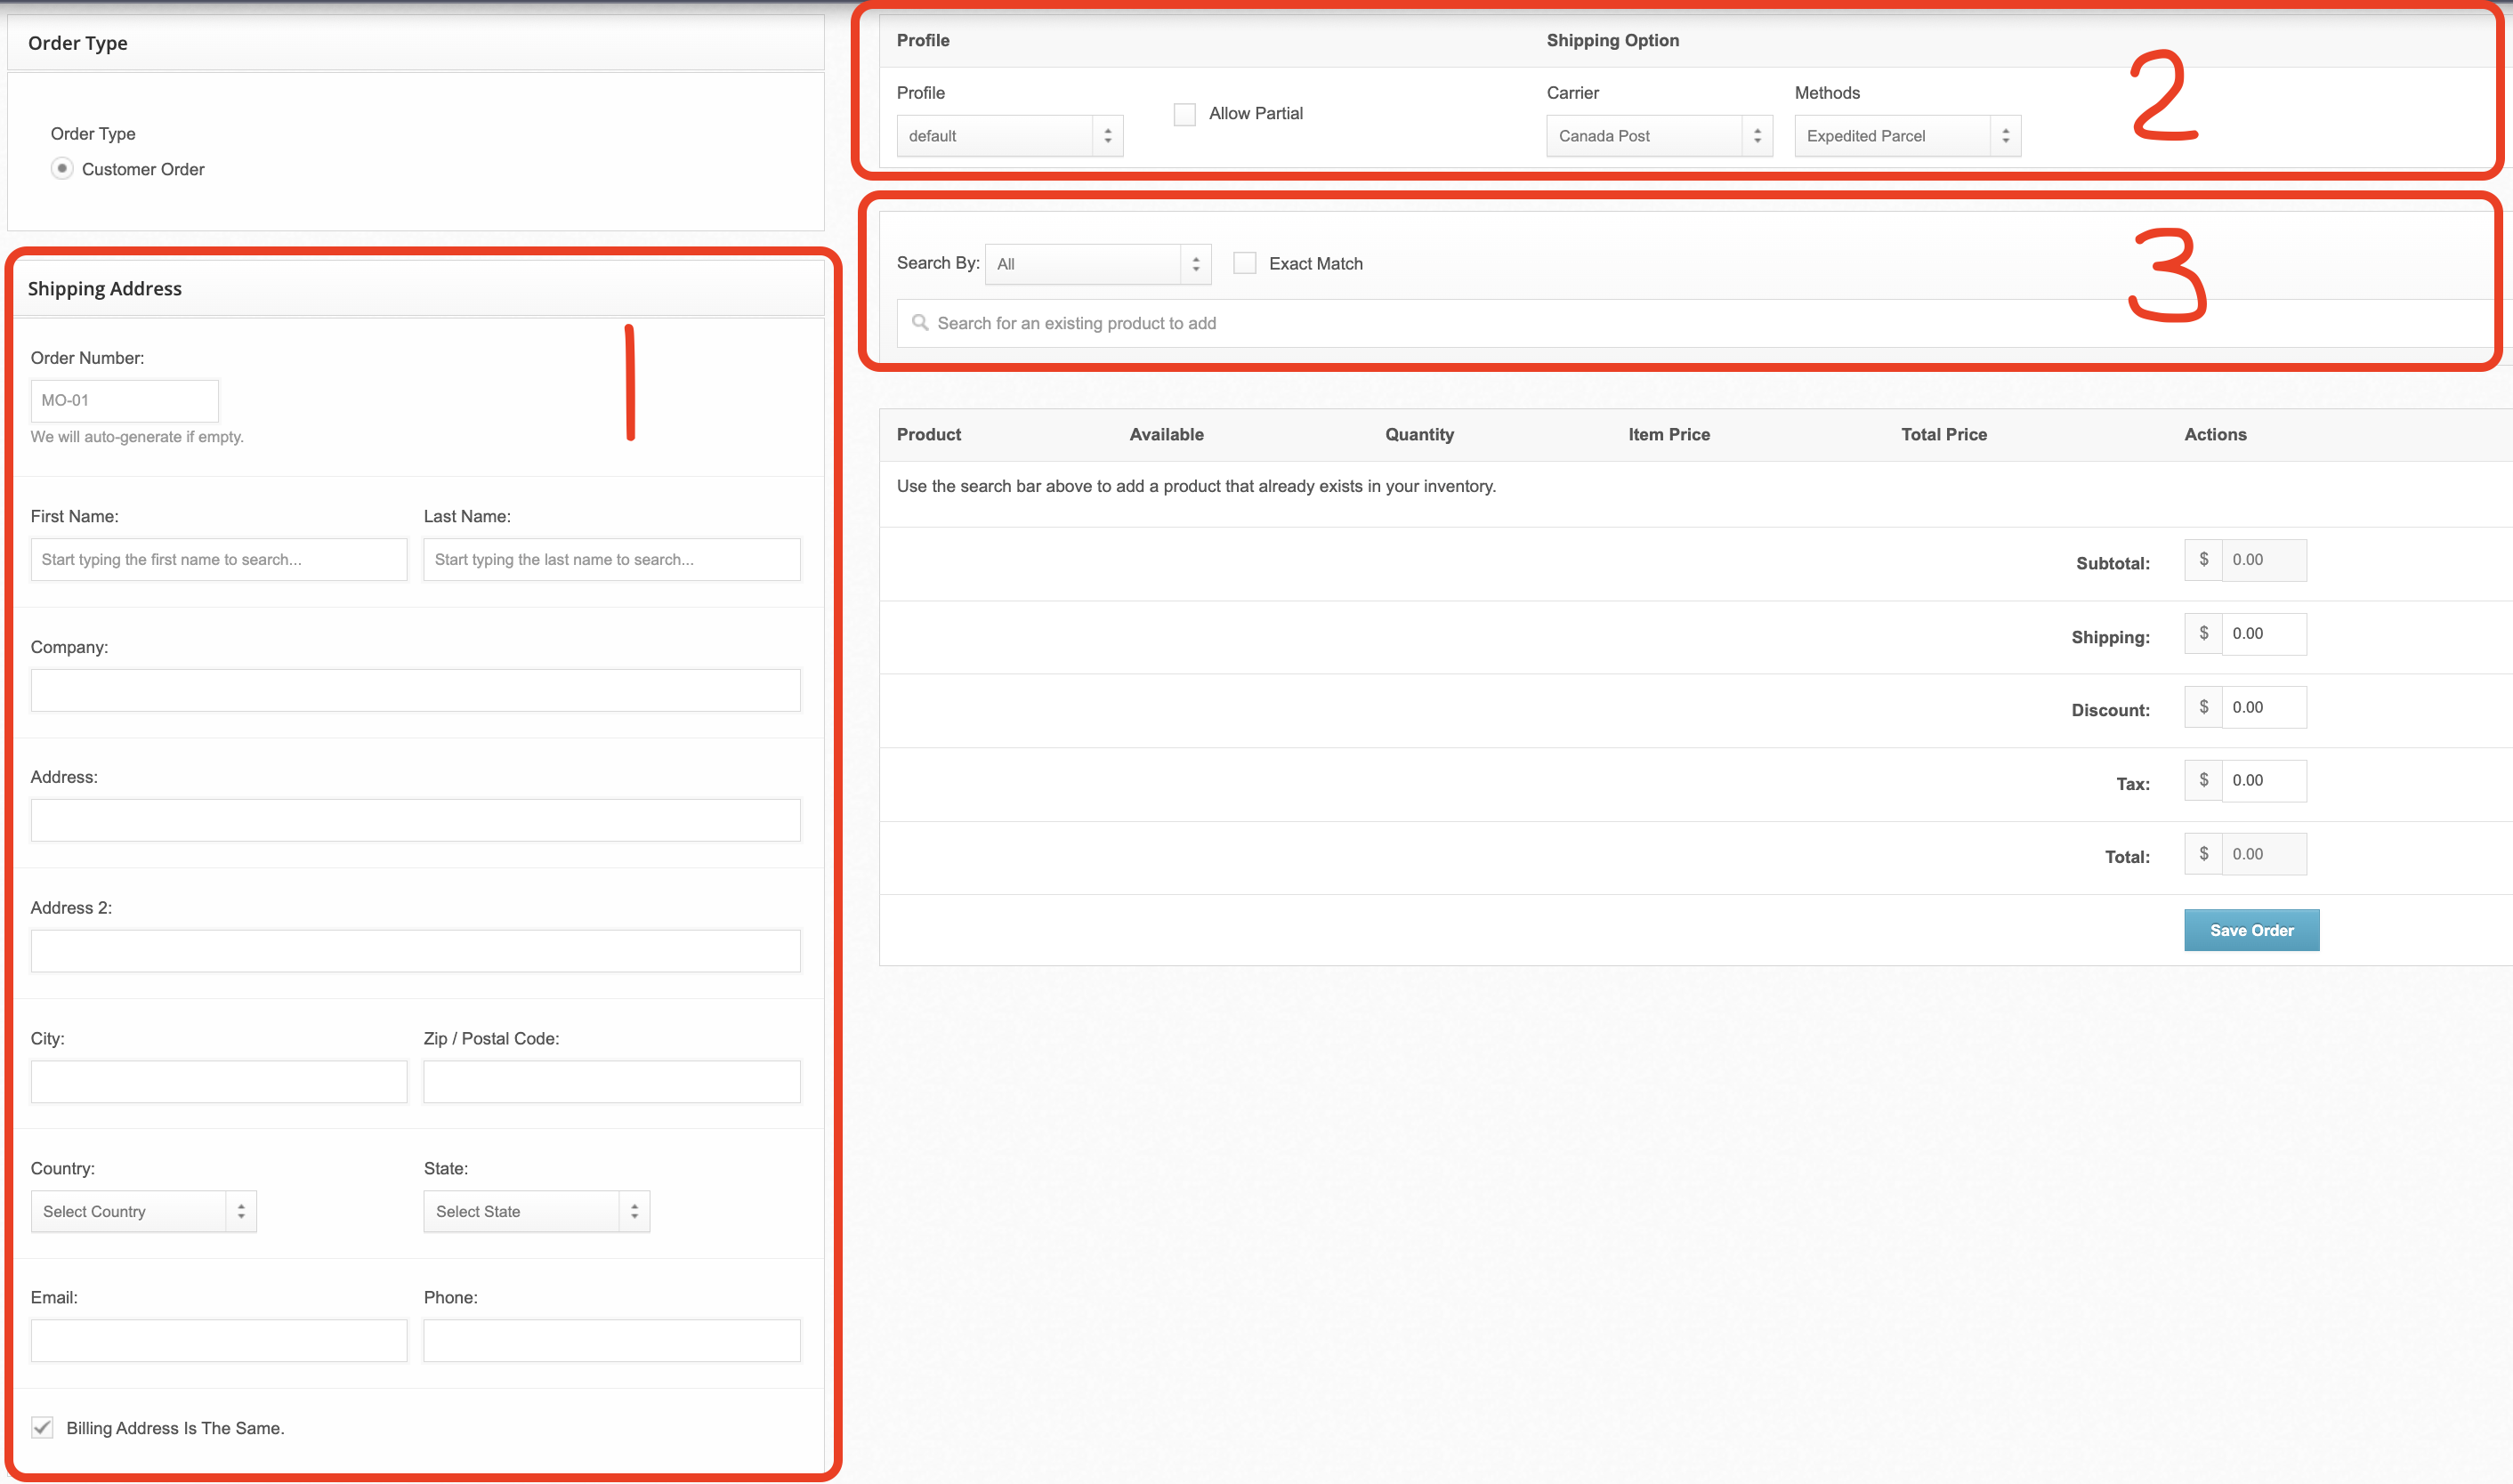This screenshot has height=1484, width=2513.
Task: Click the Discount amount field
Action: (x=2263, y=707)
